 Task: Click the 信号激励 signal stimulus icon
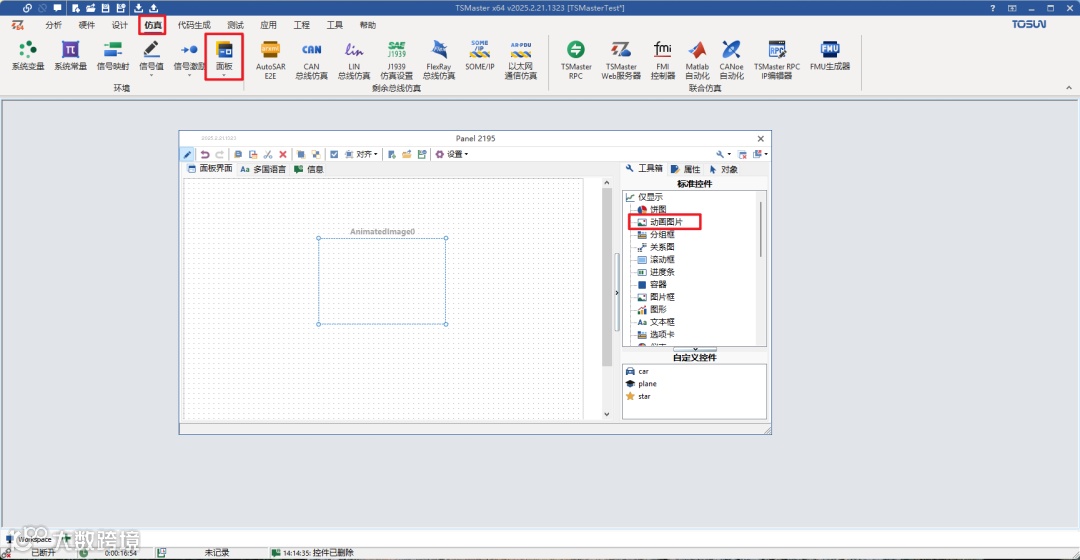189,50
